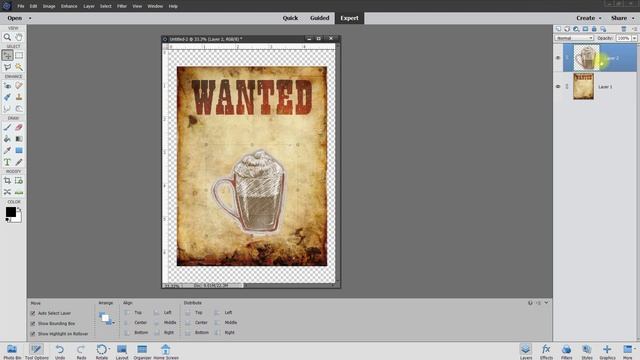Click the white background color swatch
Viewport: 640px width, 360px height.
coord(18,218)
